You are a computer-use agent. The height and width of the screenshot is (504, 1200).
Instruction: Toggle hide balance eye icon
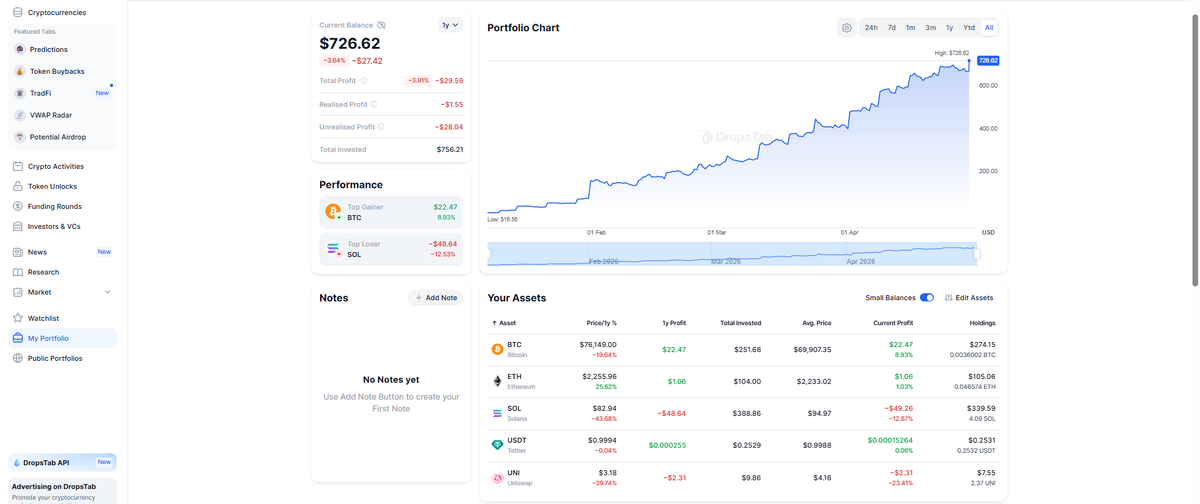click(x=381, y=25)
